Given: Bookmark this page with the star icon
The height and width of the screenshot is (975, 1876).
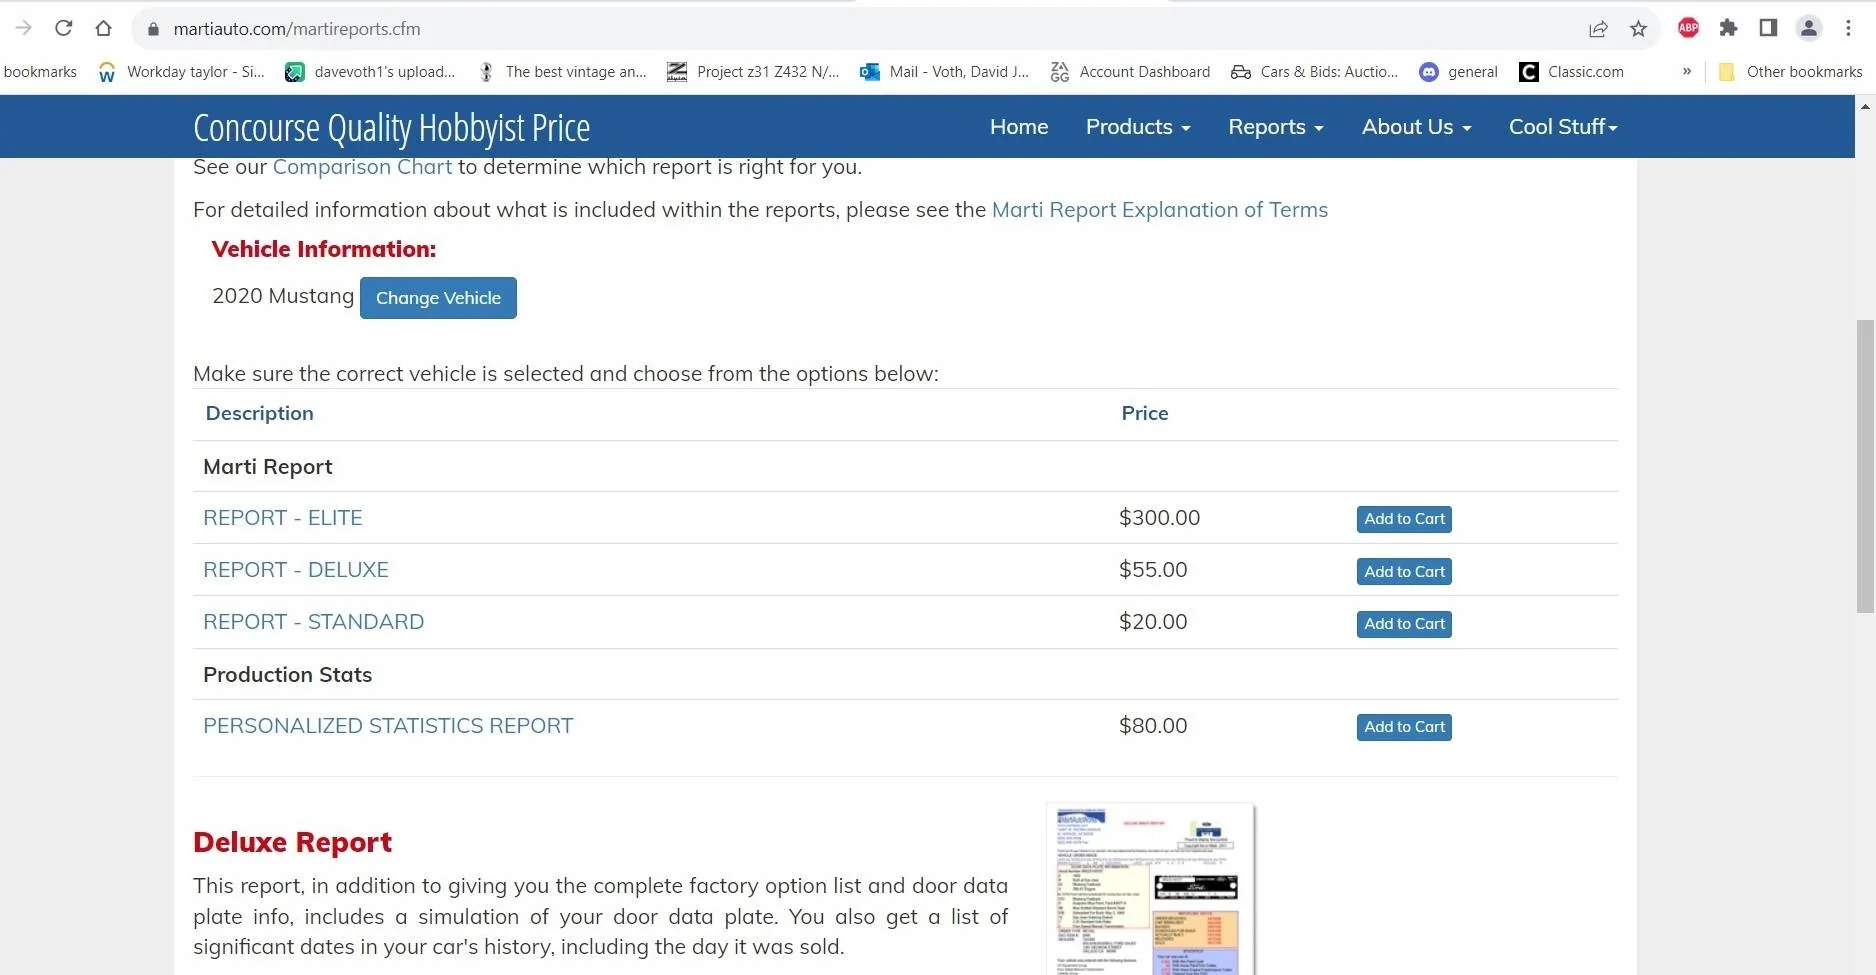Looking at the screenshot, I should click(x=1638, y=29).
